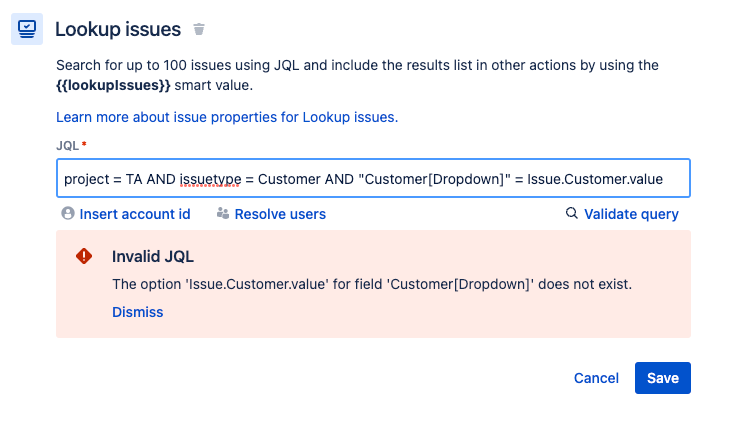
Task: Run Validate query
Action: (631, 214)
